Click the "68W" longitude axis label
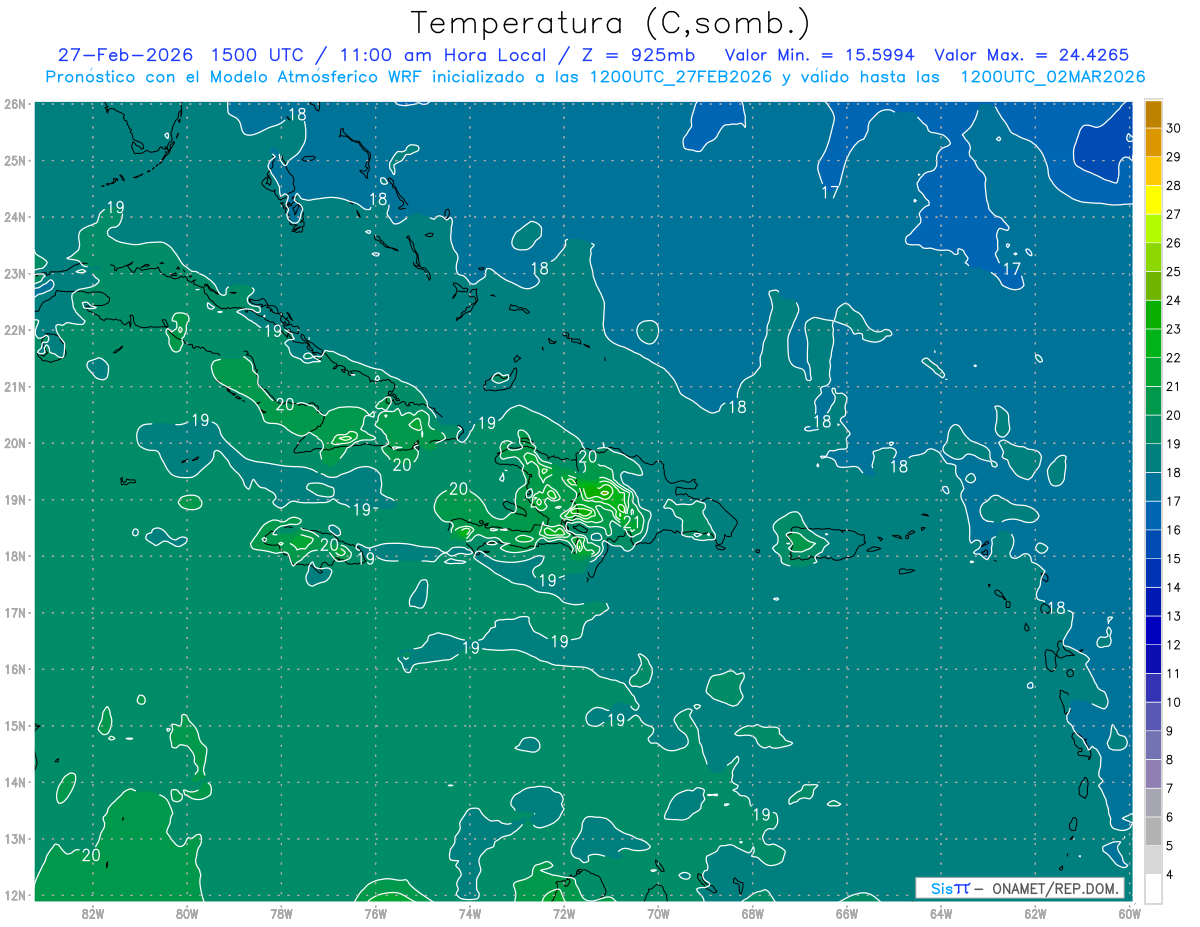Viewport: 1200px width, 927px height. coord(752,913)
